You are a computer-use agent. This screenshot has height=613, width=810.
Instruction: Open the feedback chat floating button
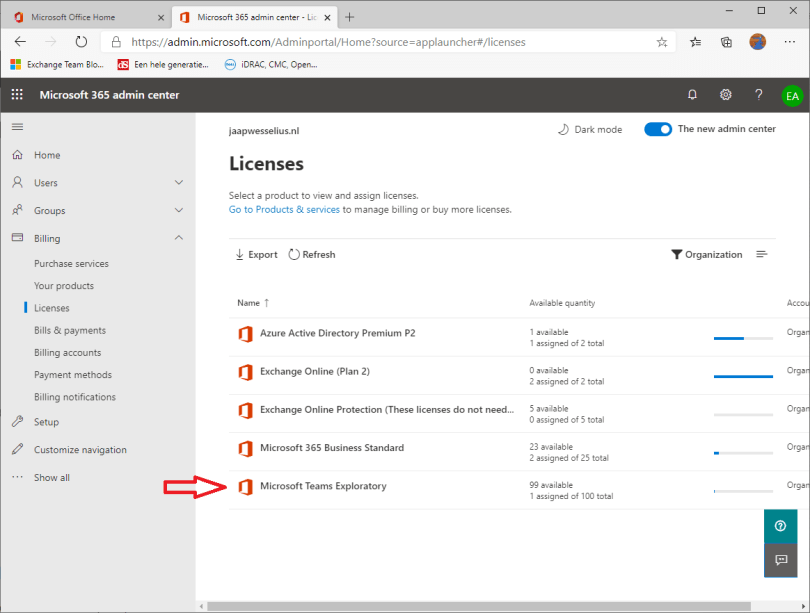click(780, 560)
